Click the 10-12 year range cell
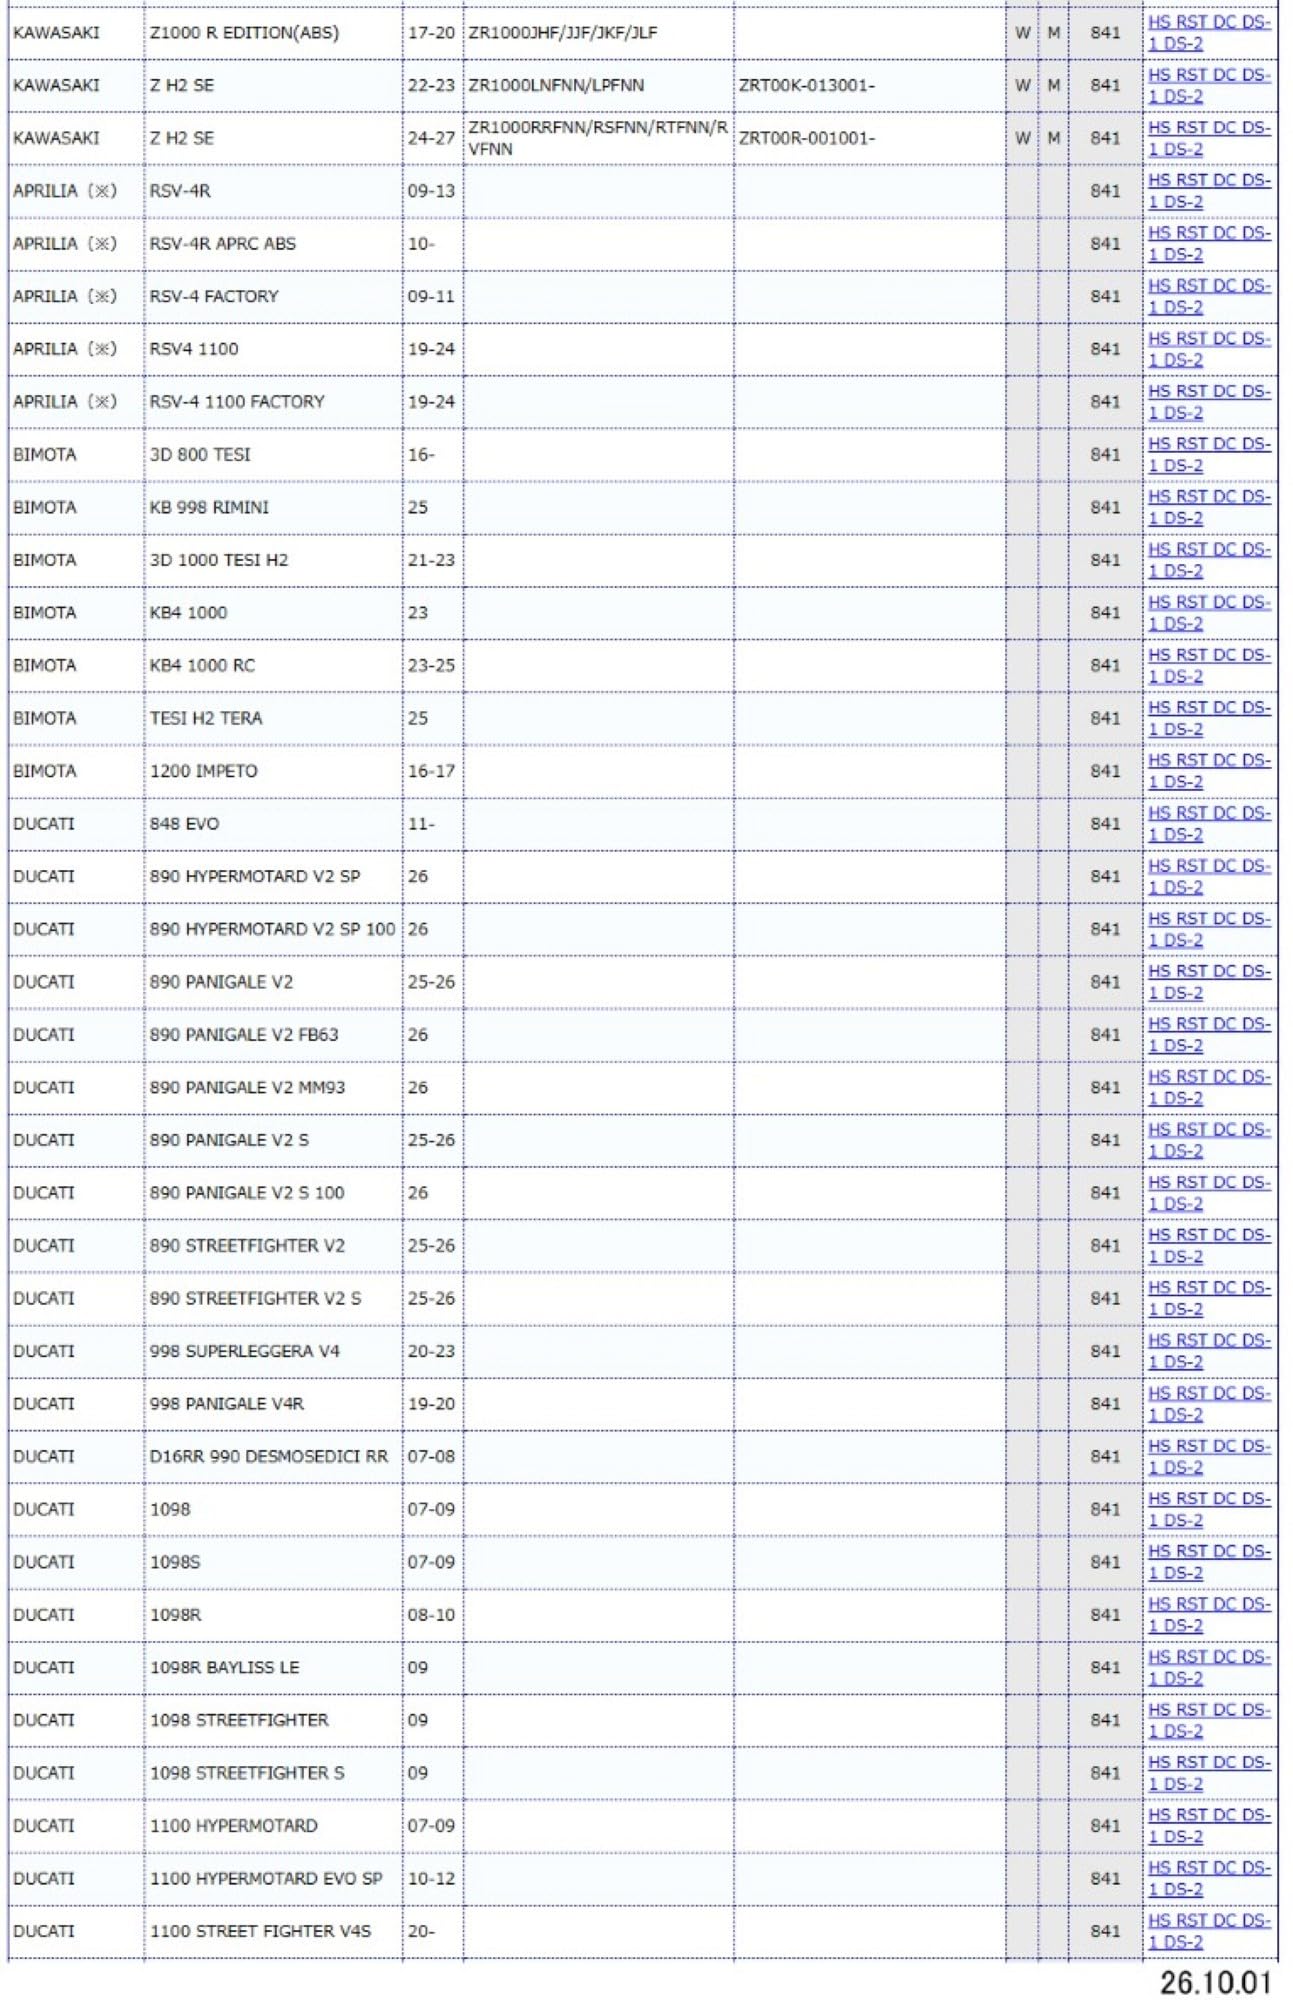 [x=431, y=1879]
